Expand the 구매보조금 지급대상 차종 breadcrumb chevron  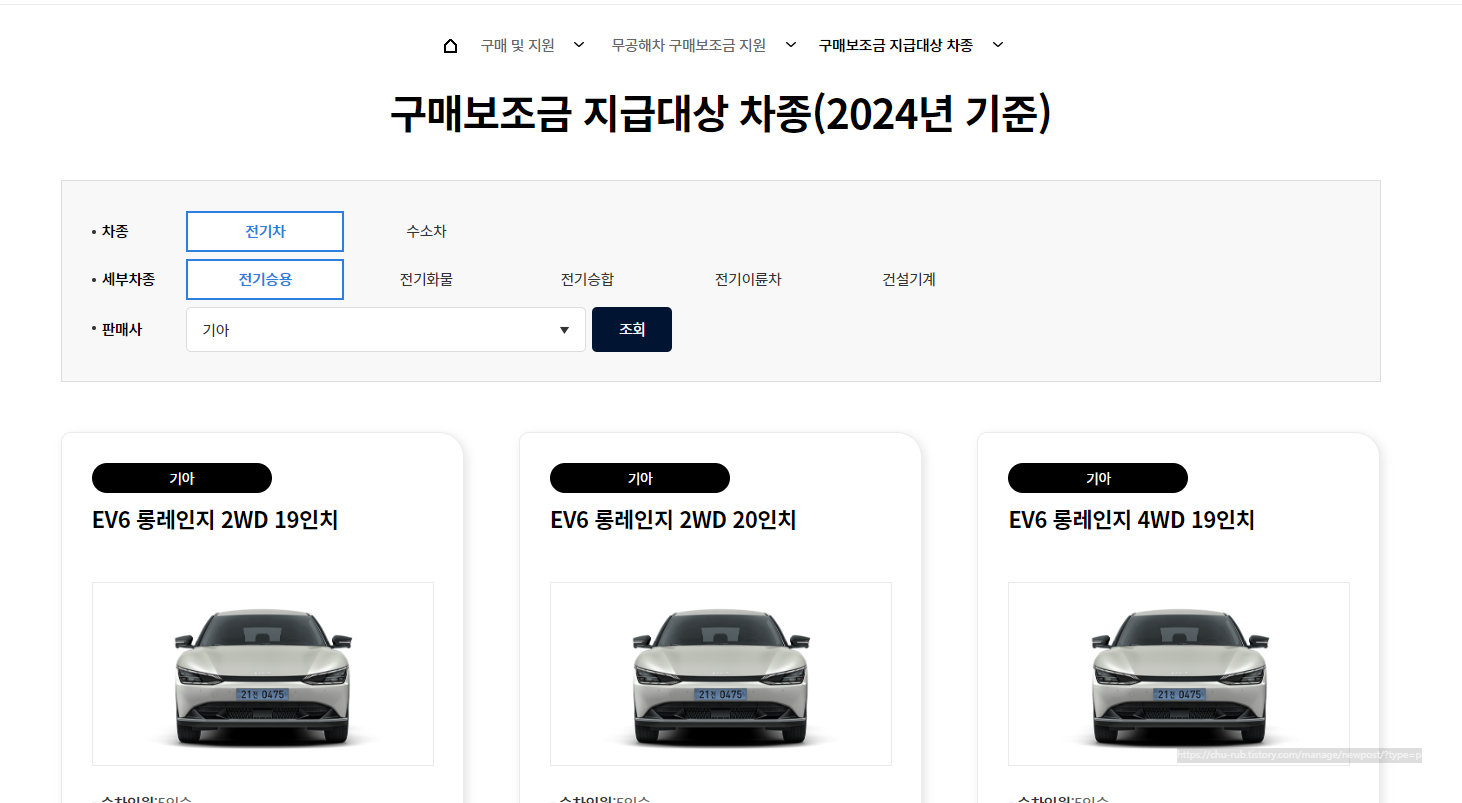(x=997, y=45)
